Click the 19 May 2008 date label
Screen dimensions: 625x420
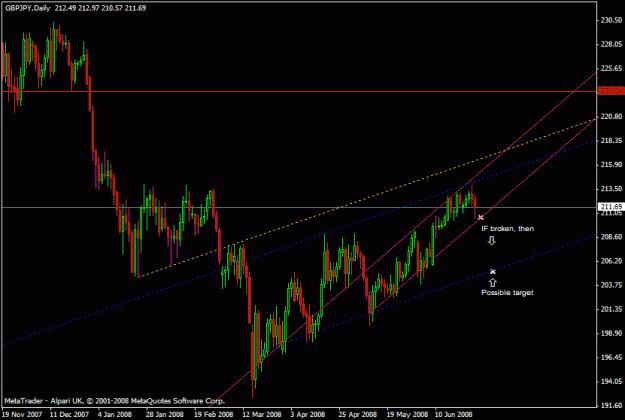click(x=407, y=414)
